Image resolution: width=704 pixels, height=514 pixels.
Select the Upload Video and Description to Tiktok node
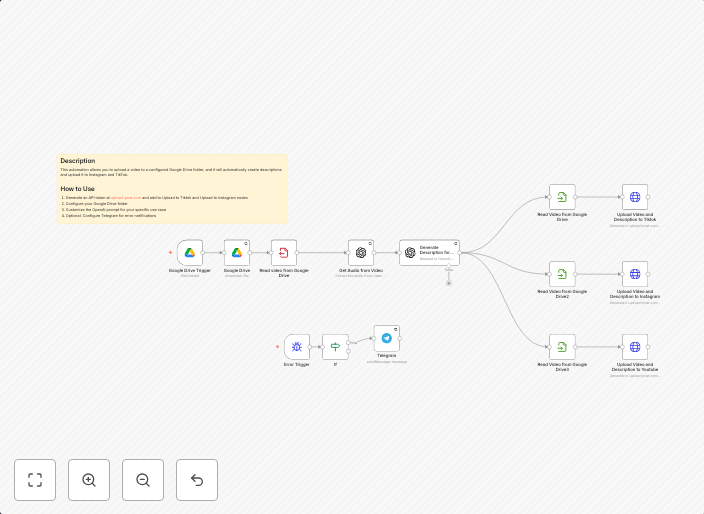click(x=635, y=197)
